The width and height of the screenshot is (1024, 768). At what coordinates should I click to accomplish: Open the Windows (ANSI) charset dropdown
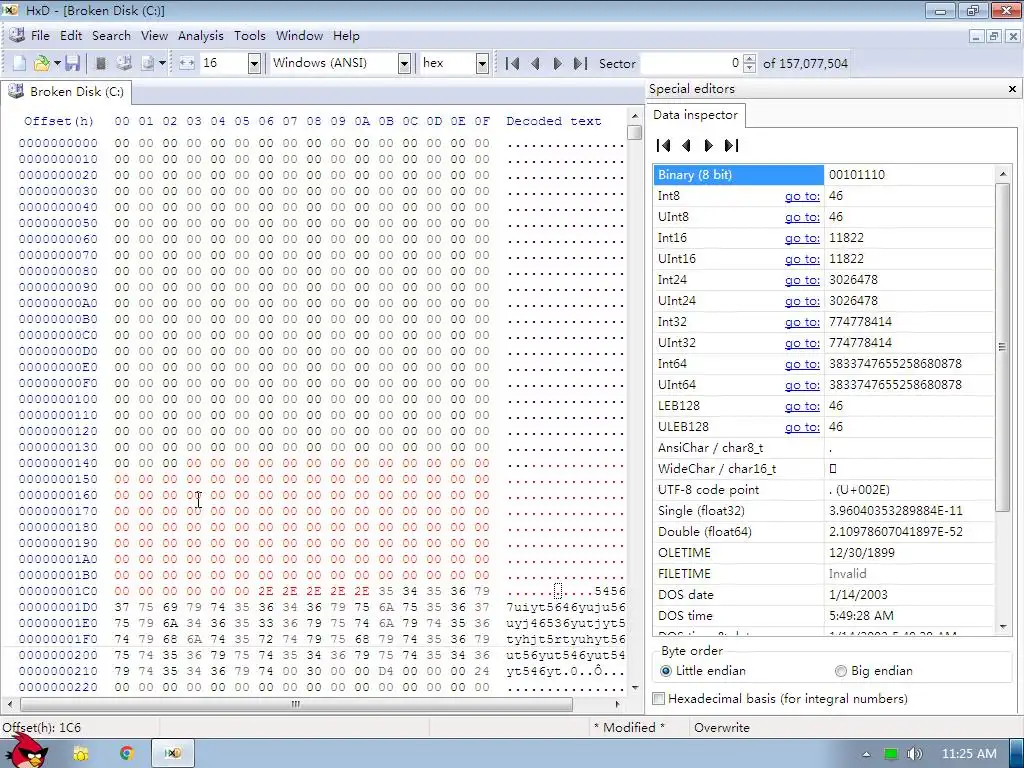(404, 63)
